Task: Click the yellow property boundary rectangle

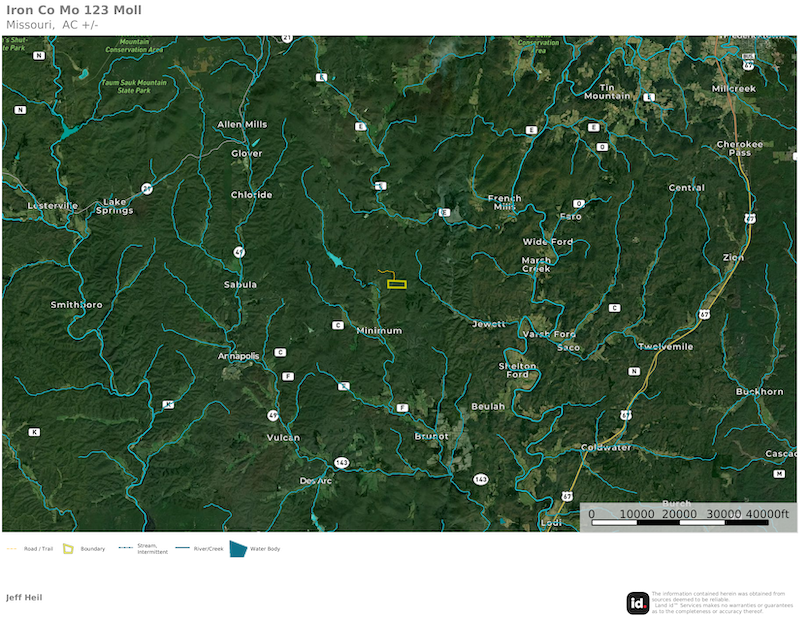Action: (397, 284)
